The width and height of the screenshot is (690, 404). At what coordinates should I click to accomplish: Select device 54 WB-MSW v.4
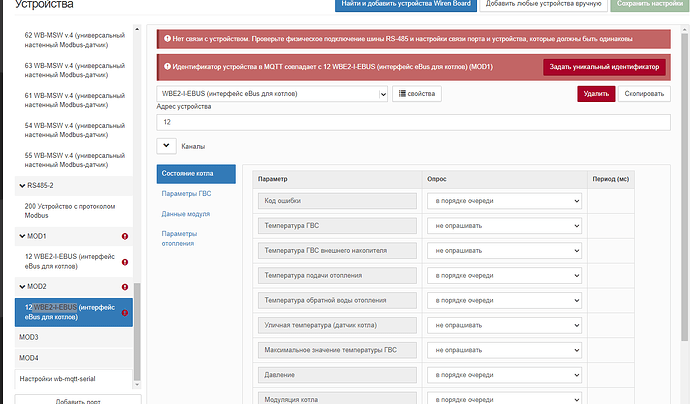coord(74,130)
